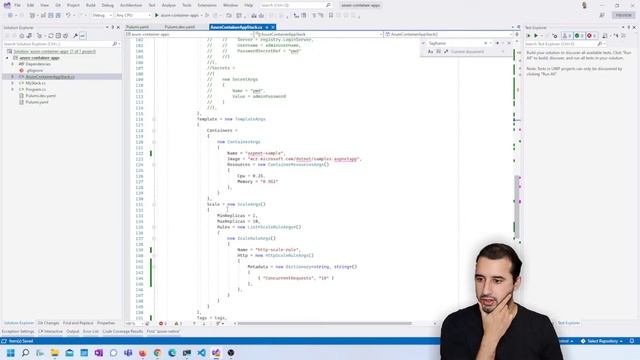Open the Windows Start menu
640x360 pixels.
(x=11, y=353)
